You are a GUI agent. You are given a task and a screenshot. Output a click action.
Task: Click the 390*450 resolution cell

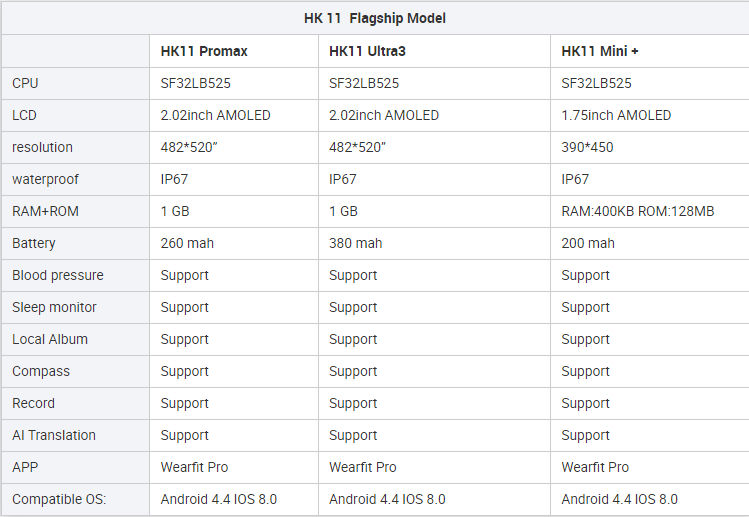(x=587, y=147)
